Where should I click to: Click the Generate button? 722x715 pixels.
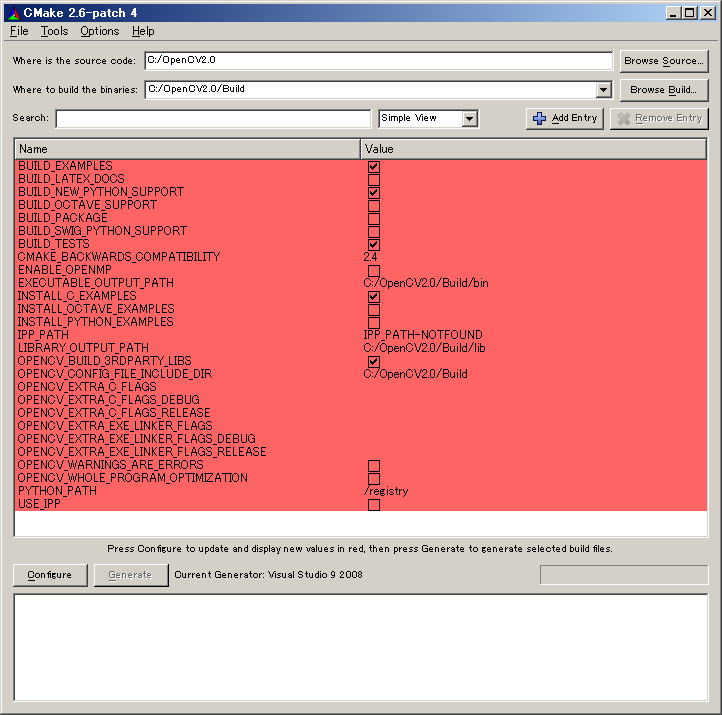(131, 575)
